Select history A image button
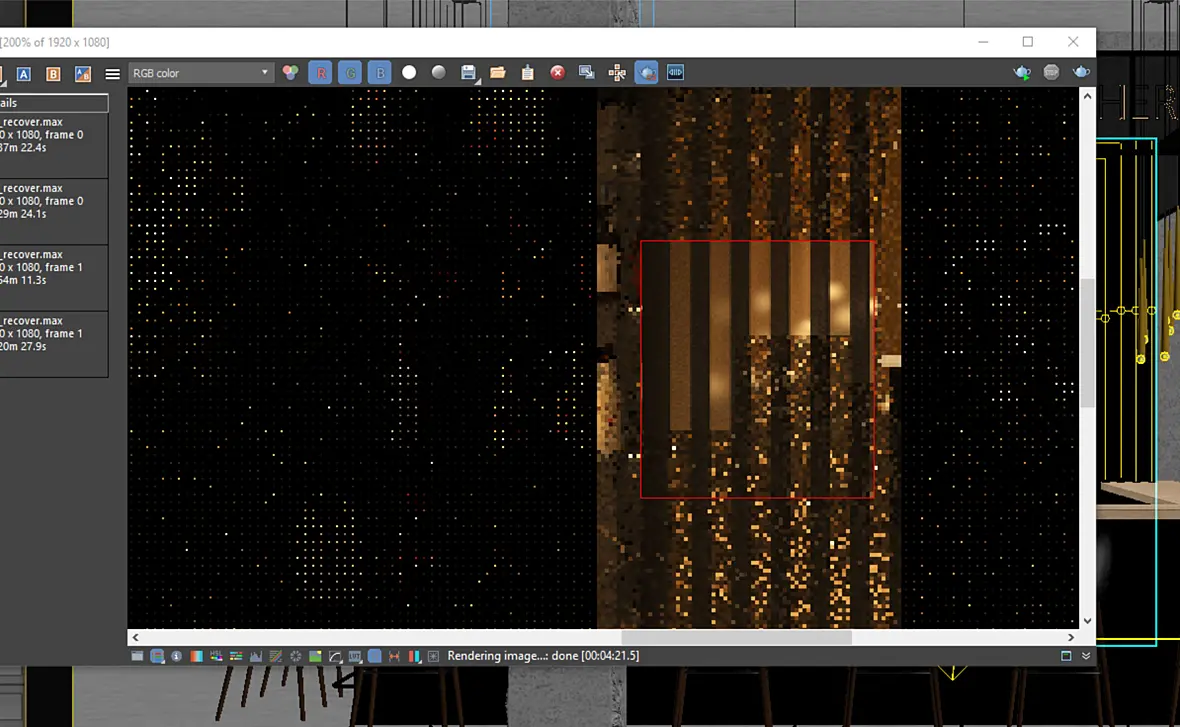 24,74
